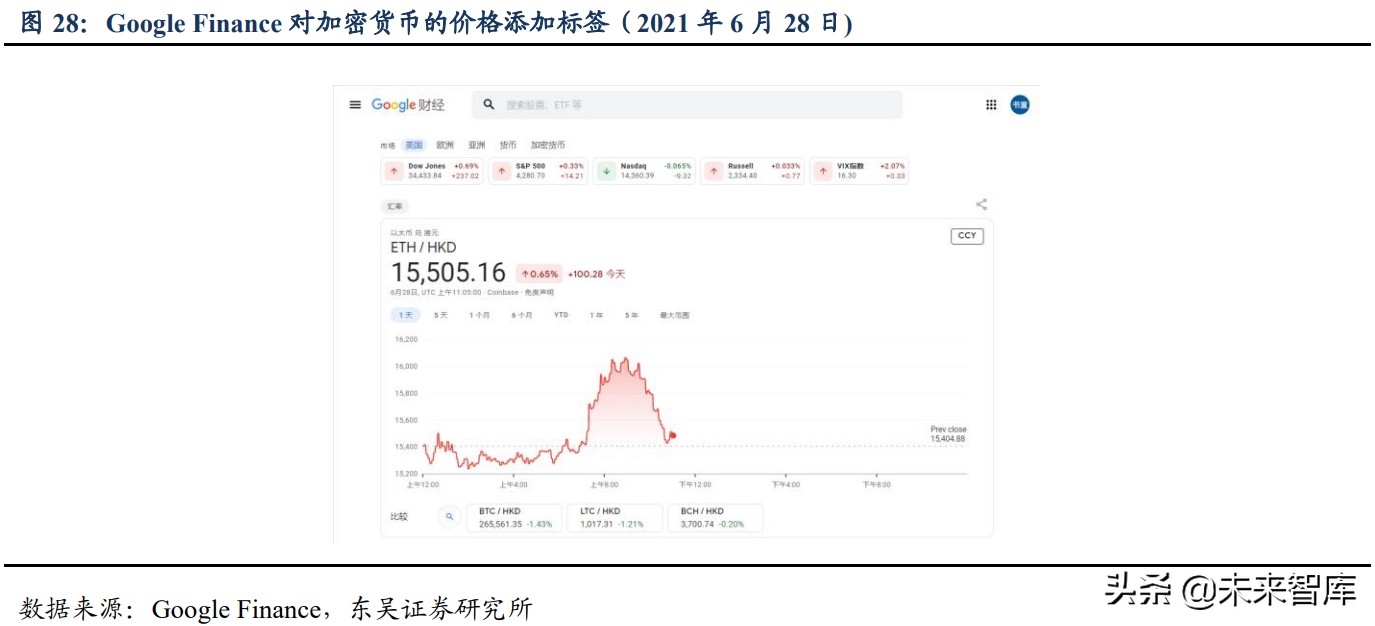Click the Nasdaq down-arrow indicator

coord(609,170)
